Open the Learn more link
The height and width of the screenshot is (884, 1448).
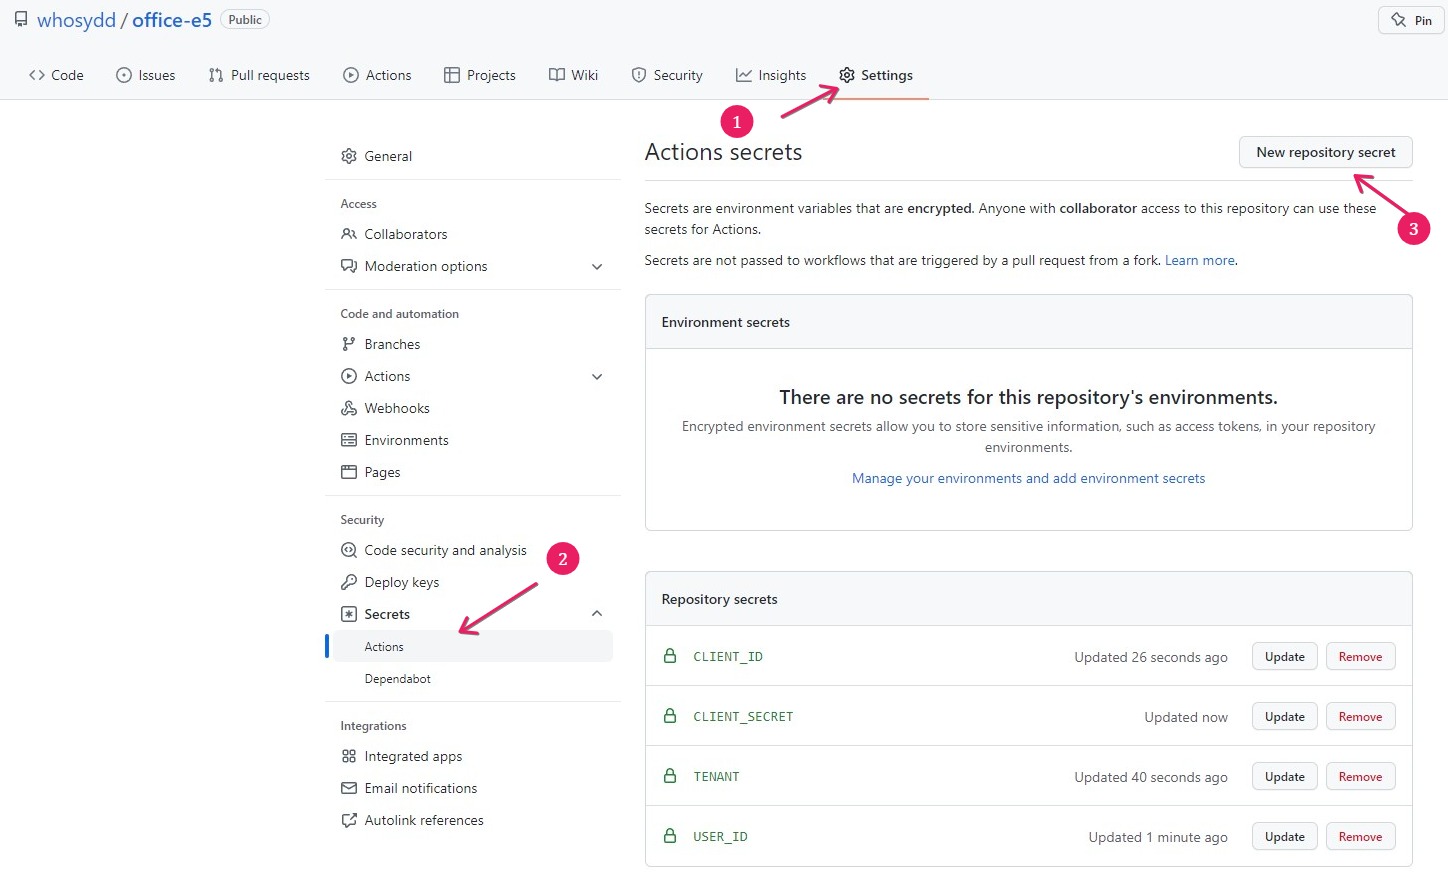coord(1200,260)
